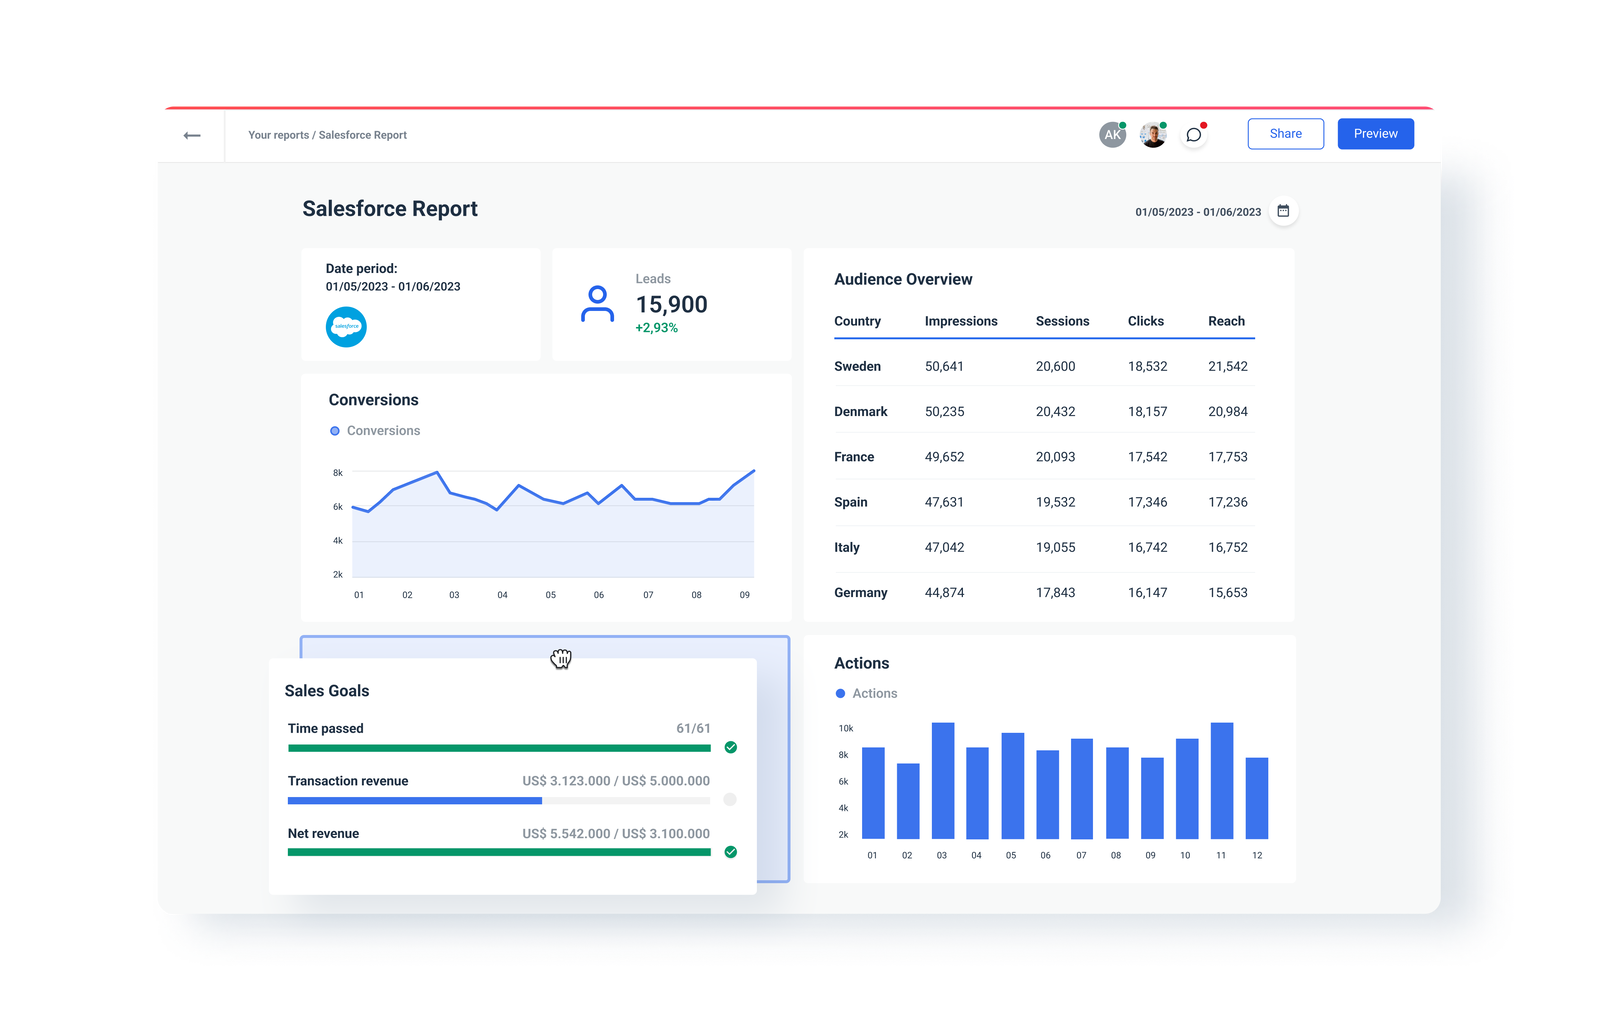
Task: Click the green checkmark beside Time passed
Action: tap(731, 747)
